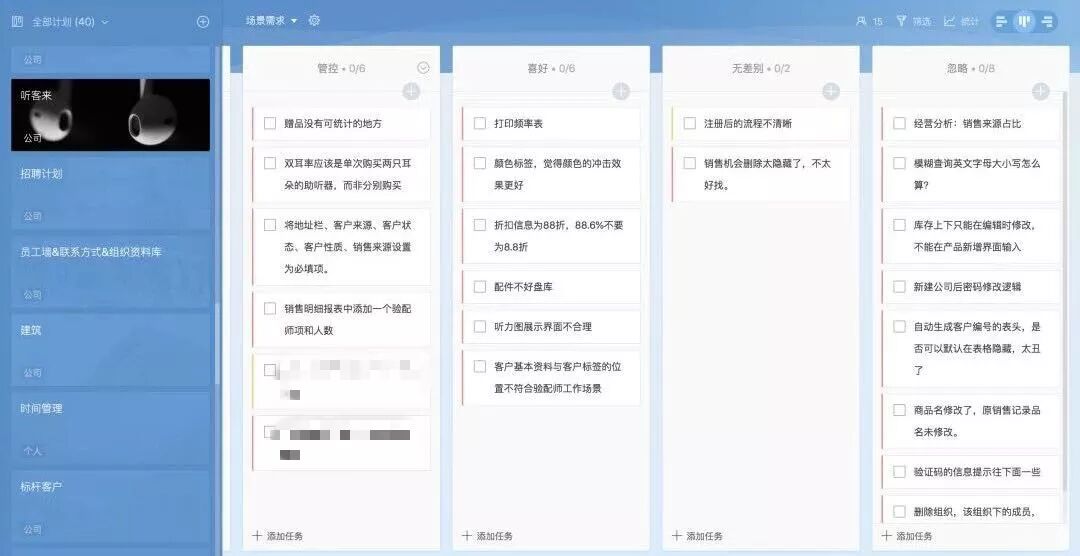The width and height of the screenshot is (1080, 556).
Task: Select the 听客来 plan thumbnail
Action: pos(110,114)
